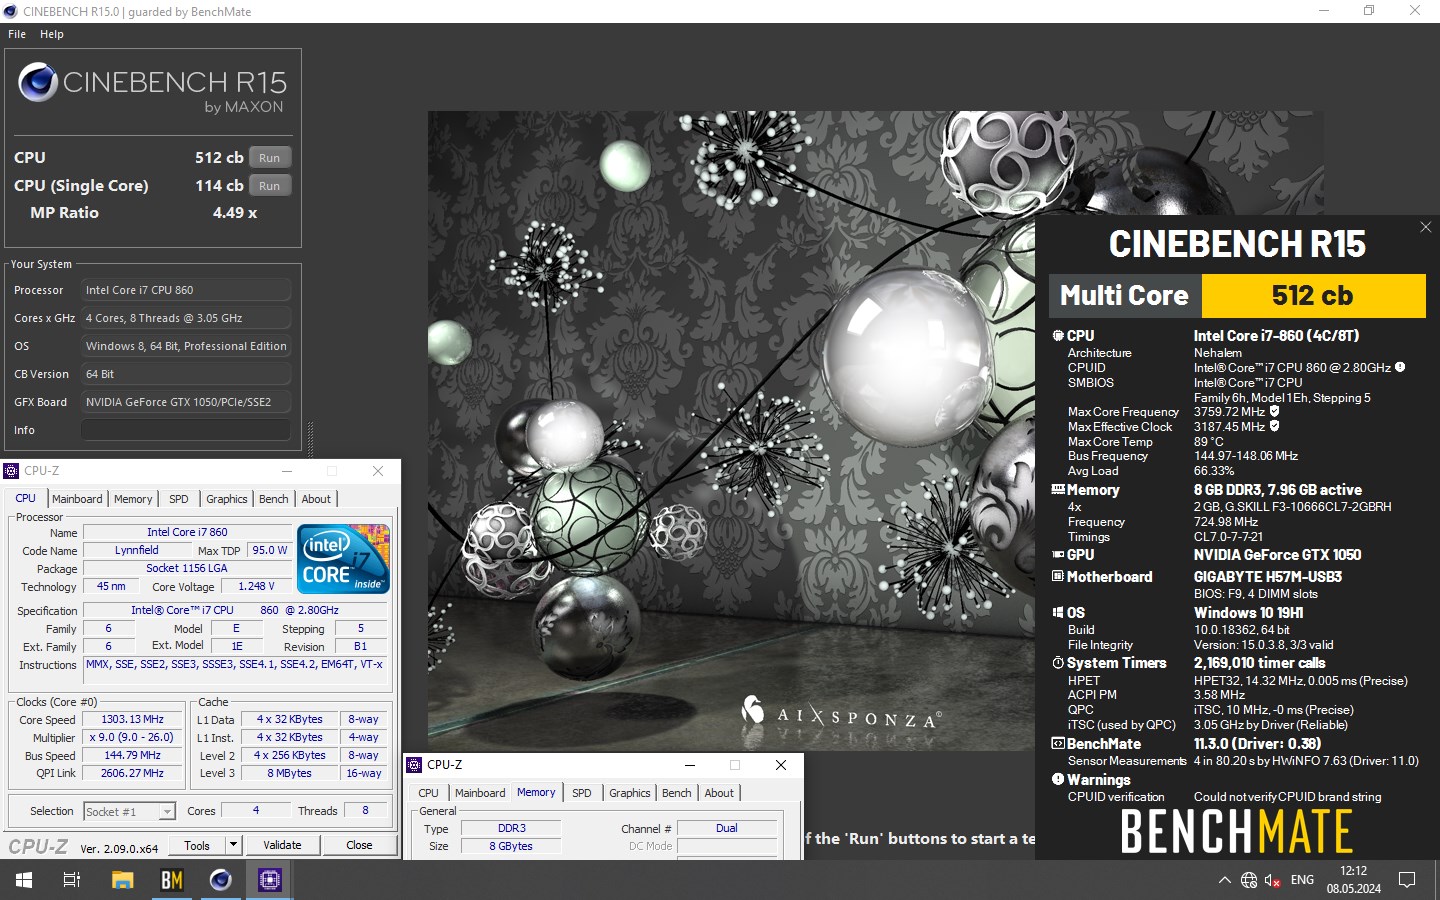This screenshot has height=900, width=1440.
Task: Click Max Core Frequency verified shield
Action: point(1274,411)
